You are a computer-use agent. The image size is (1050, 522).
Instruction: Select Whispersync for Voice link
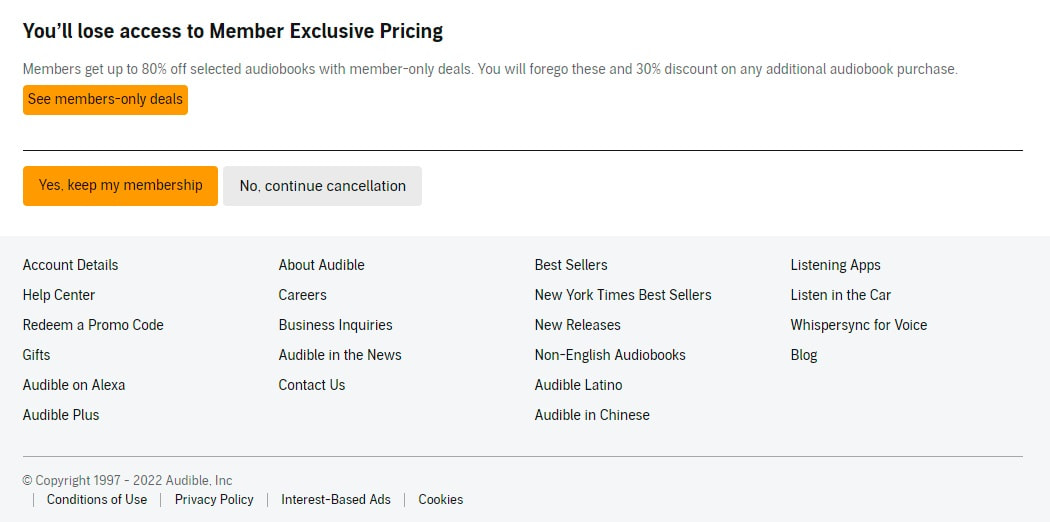(858, 325)
